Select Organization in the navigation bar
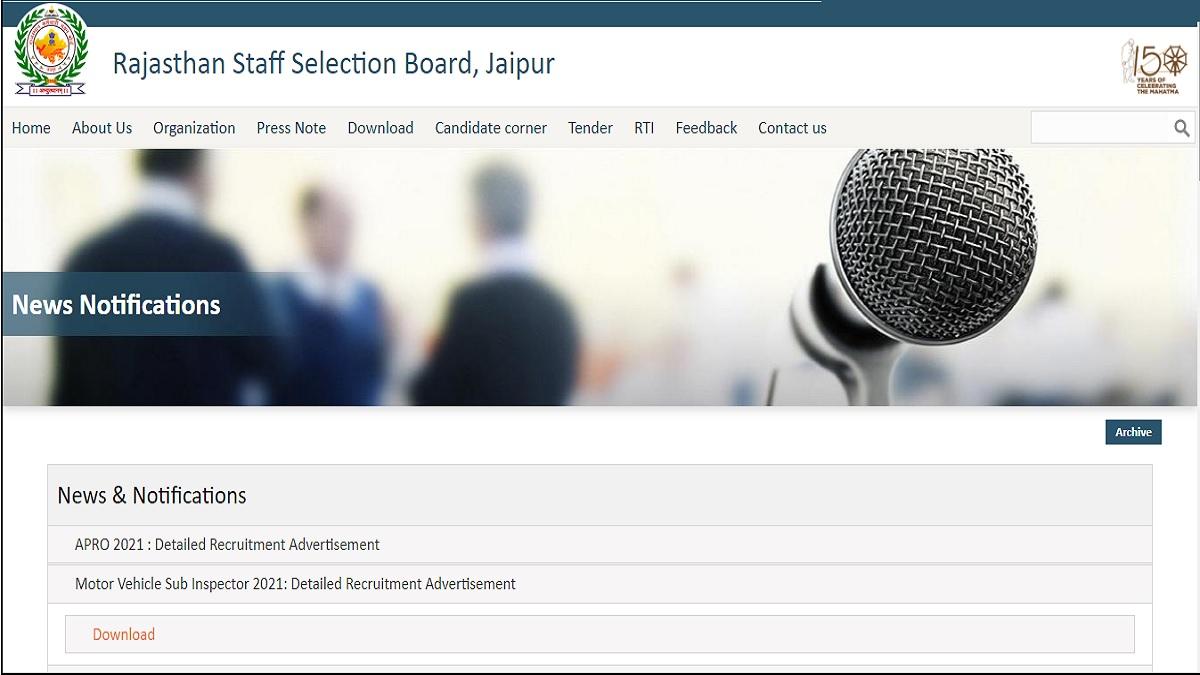The image size is (1200, 675). click(194, 128)
